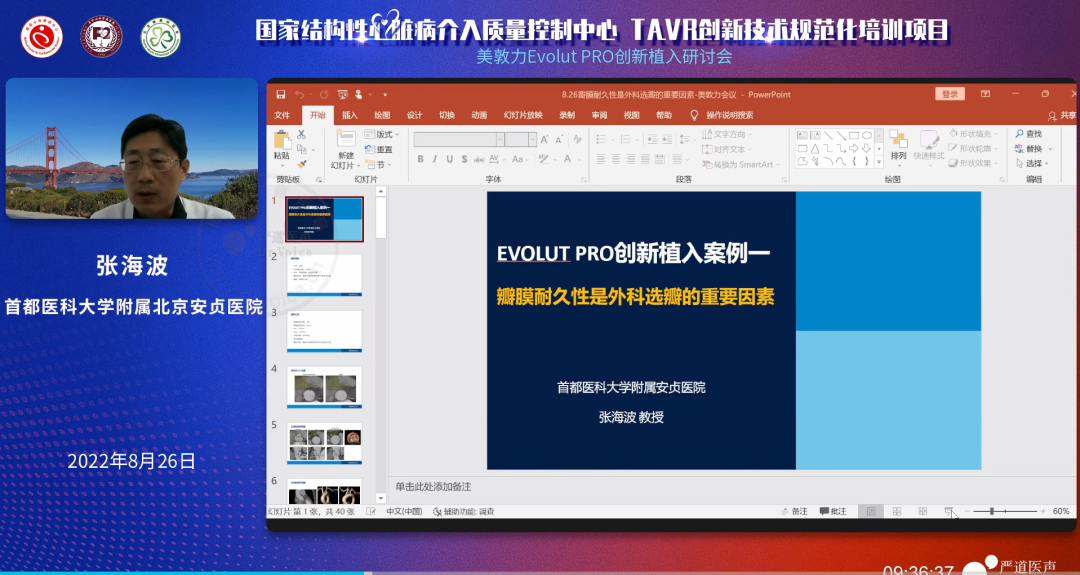Image resolution: width=1080 pixels, height=575 pixels.
Task: Toggle Comments (批注) pane in status bar
Action: pyautogui.click(x=833, y=512)
